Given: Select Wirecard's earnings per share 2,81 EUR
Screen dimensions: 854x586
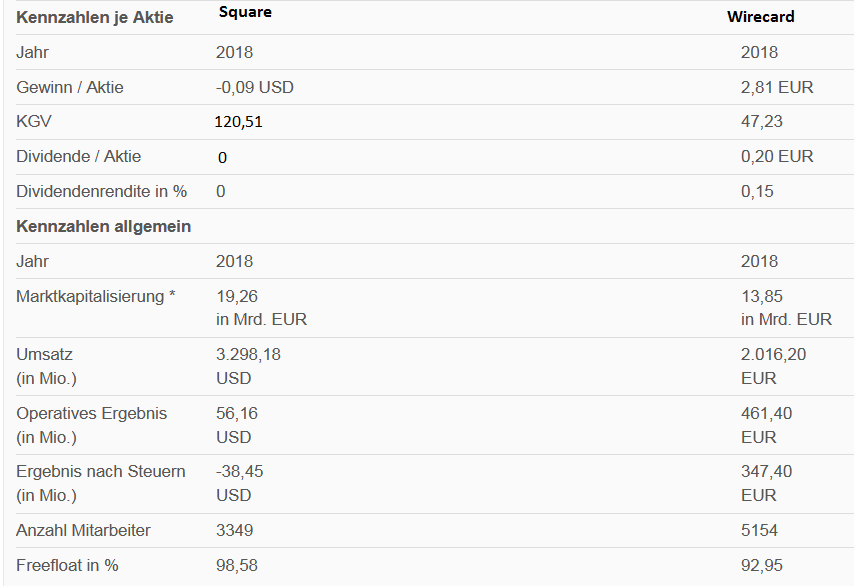Looking at the screenshot, I should 777,87.
